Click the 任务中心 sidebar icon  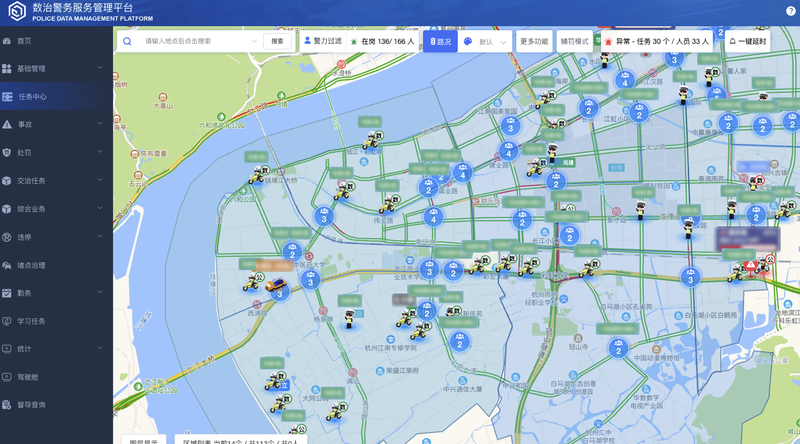pyautogui.click(x=7, y=96)
